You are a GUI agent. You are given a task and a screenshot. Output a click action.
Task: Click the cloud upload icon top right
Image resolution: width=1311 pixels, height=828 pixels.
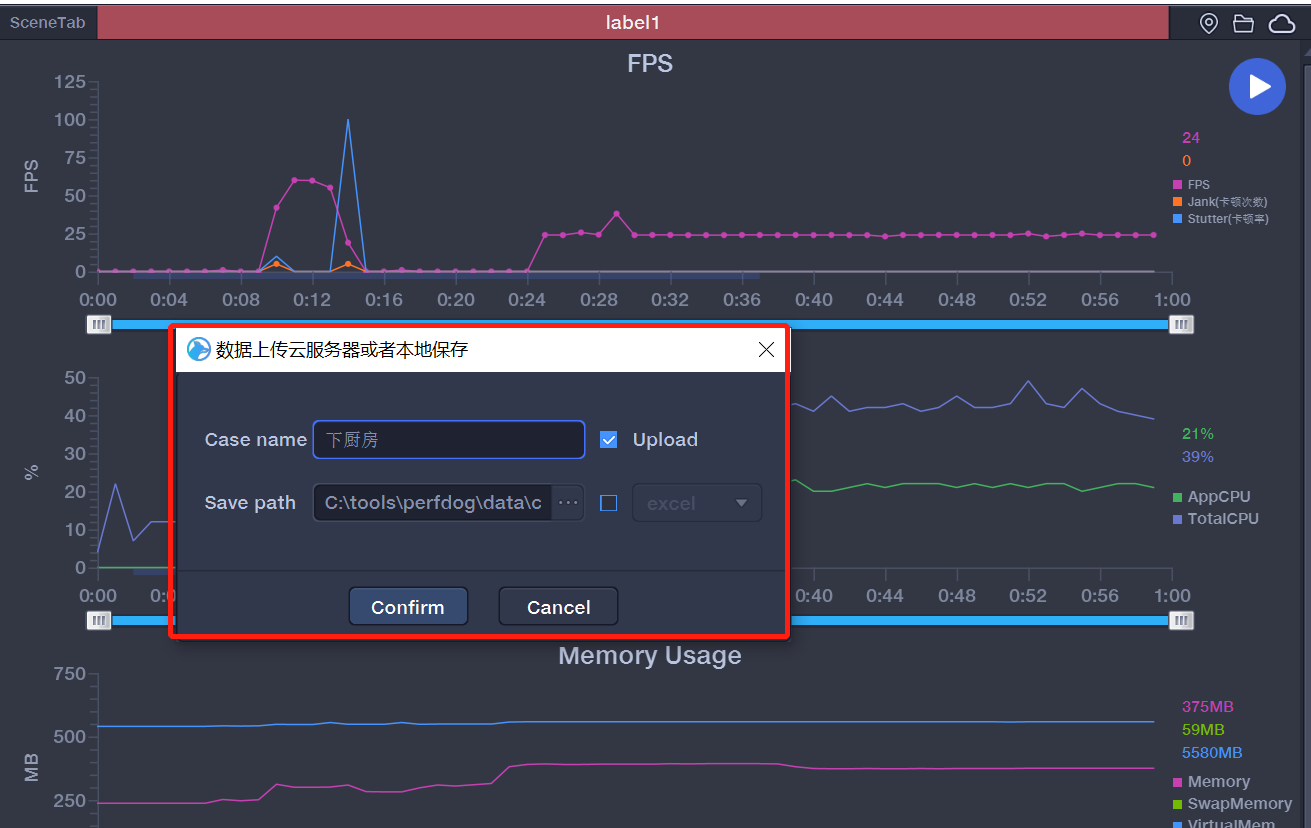tap(1282, 23)
